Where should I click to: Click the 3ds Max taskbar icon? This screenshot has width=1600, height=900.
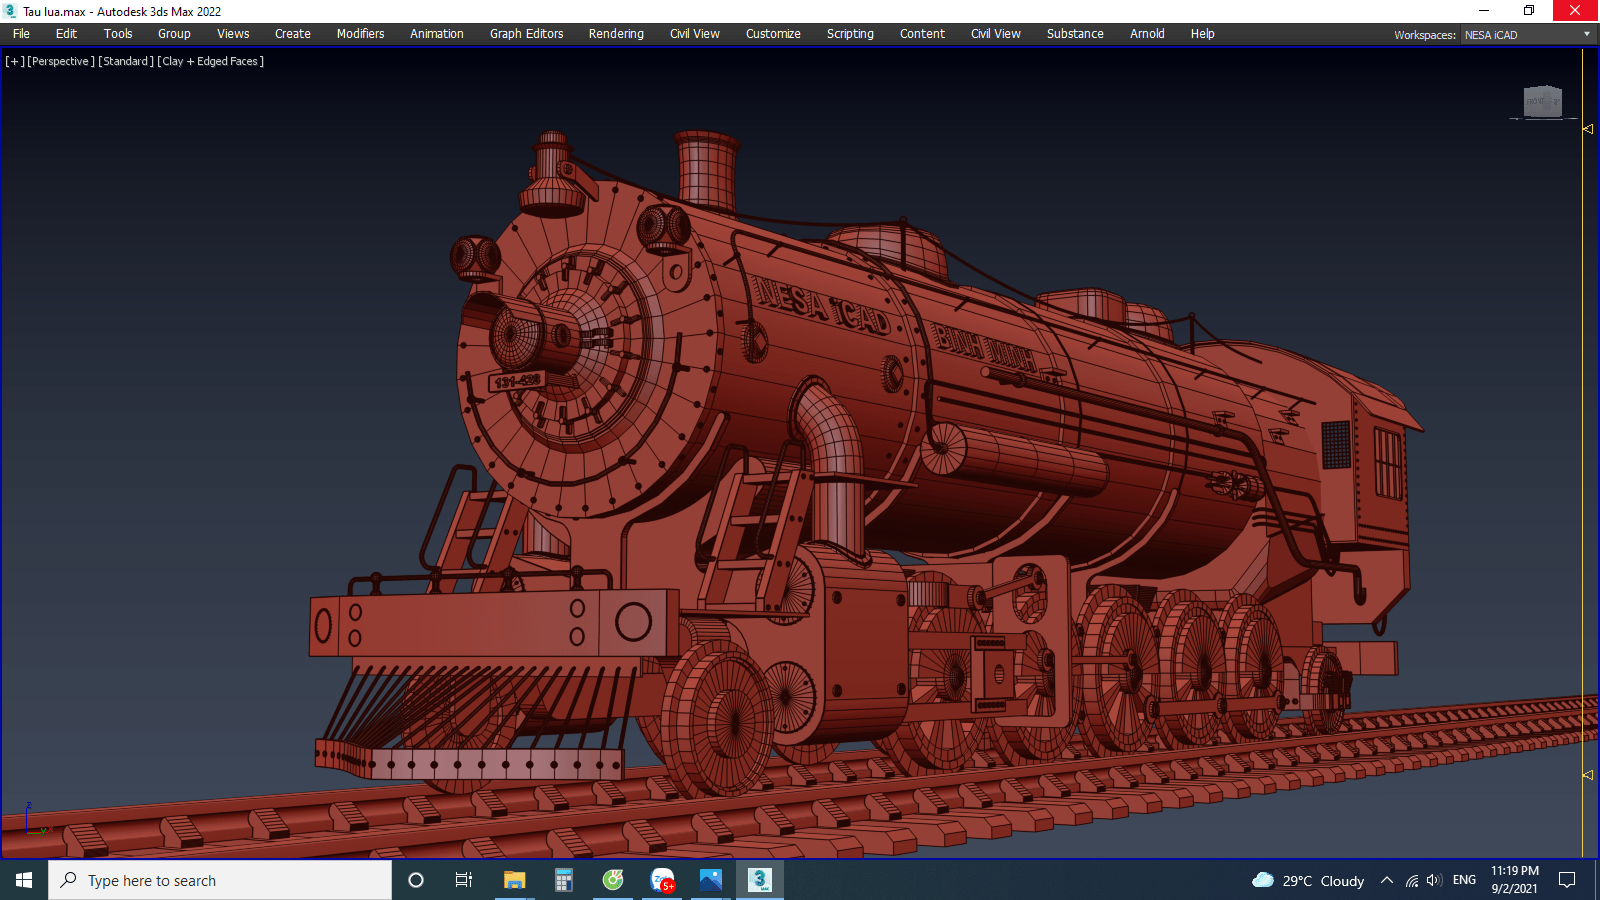point(760,880)
